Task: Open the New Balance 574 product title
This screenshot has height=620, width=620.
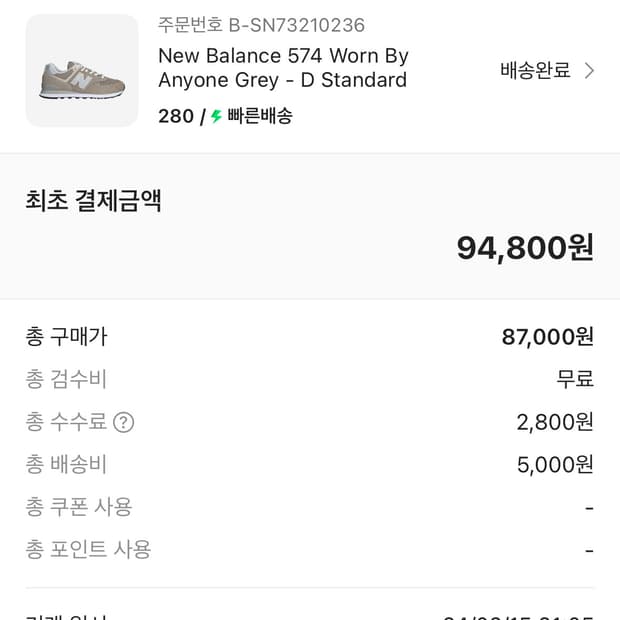Action: click(283, 68)
